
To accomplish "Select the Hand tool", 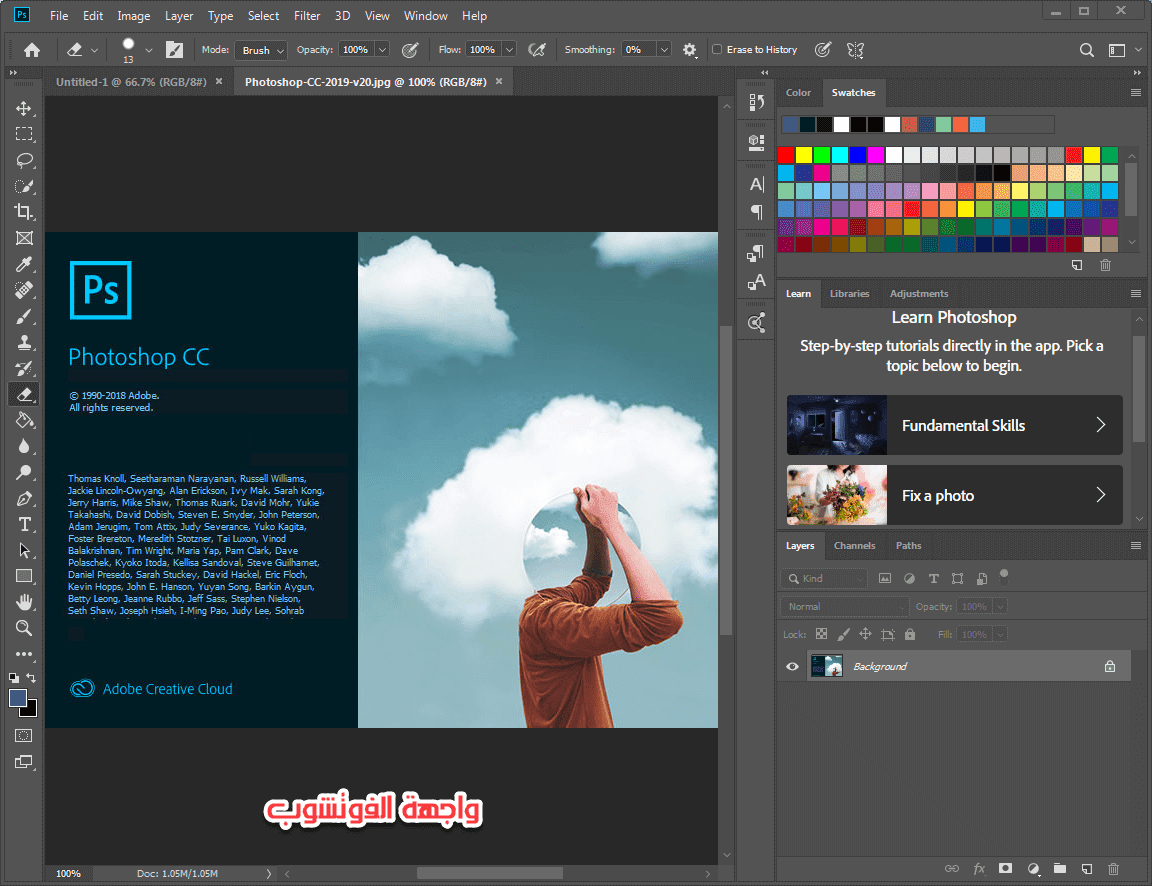I will point(24,602).
